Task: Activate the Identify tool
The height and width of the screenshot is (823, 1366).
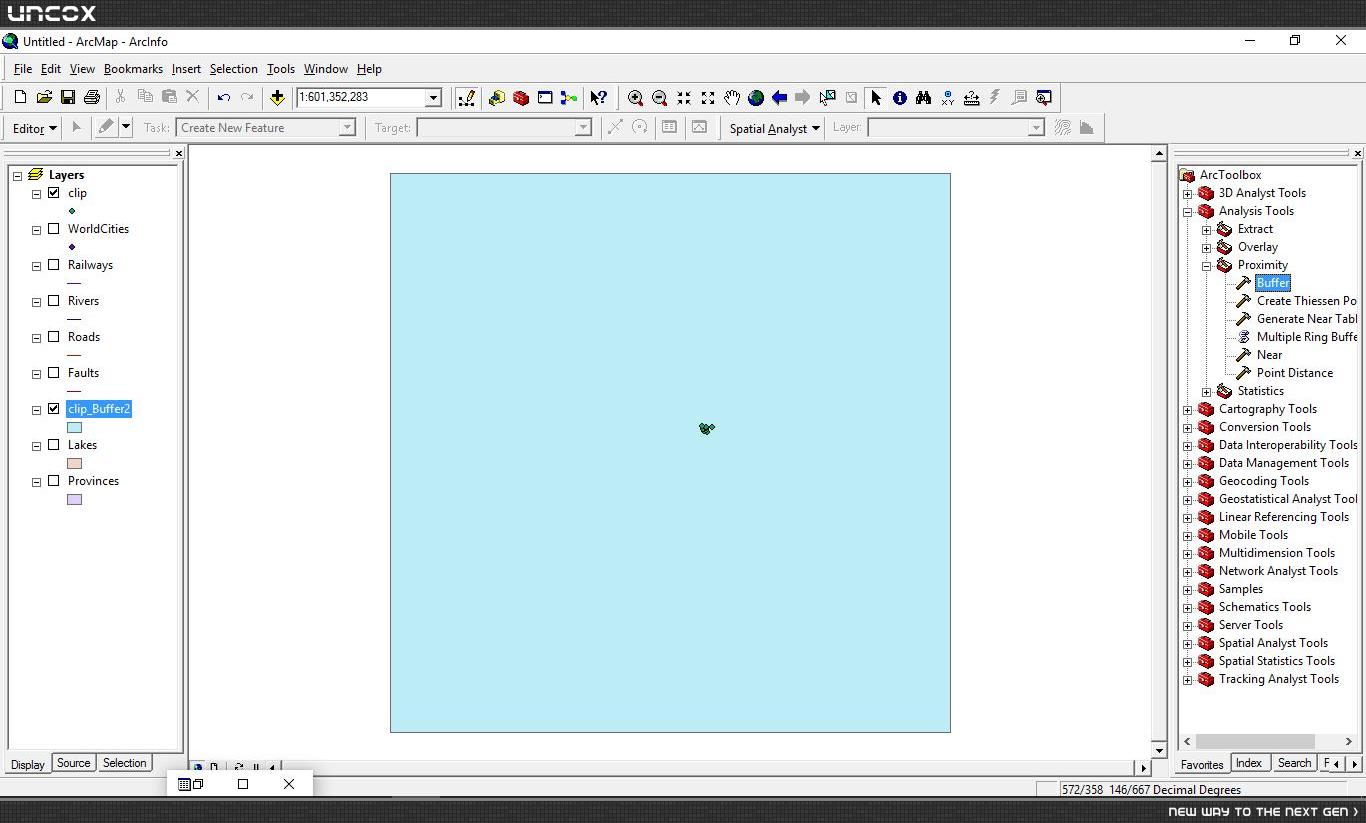Action: tap(900, 97)
